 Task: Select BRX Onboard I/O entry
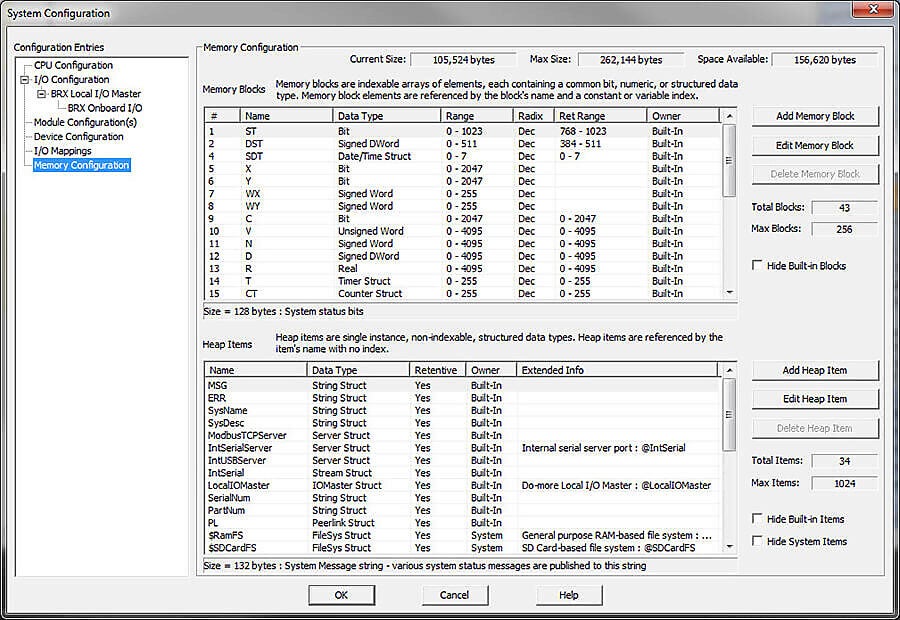click(104, 108)
